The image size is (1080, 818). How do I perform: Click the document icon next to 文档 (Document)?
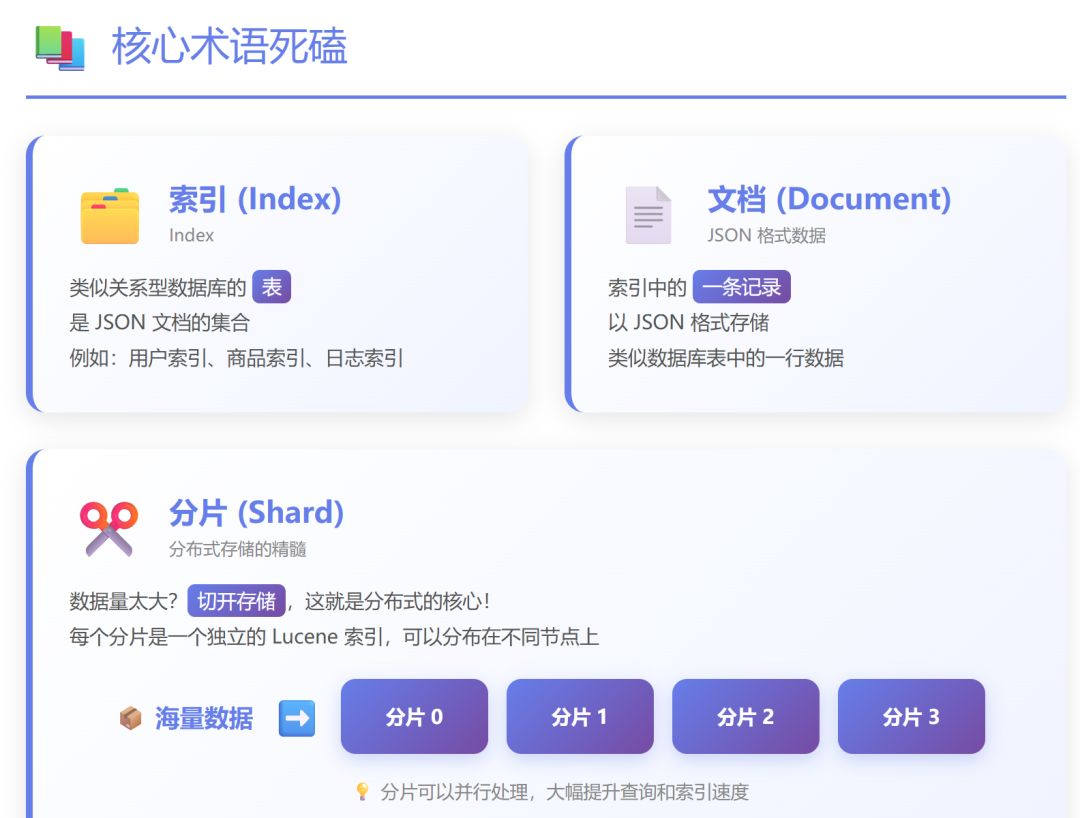pyautogui.click(x=648, y=213)
